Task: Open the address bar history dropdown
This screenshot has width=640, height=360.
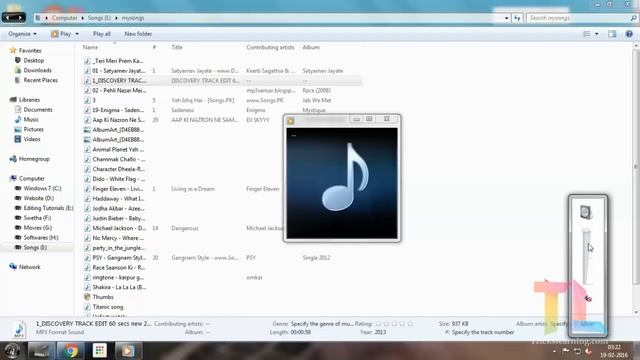Action: tap(507, 18)
